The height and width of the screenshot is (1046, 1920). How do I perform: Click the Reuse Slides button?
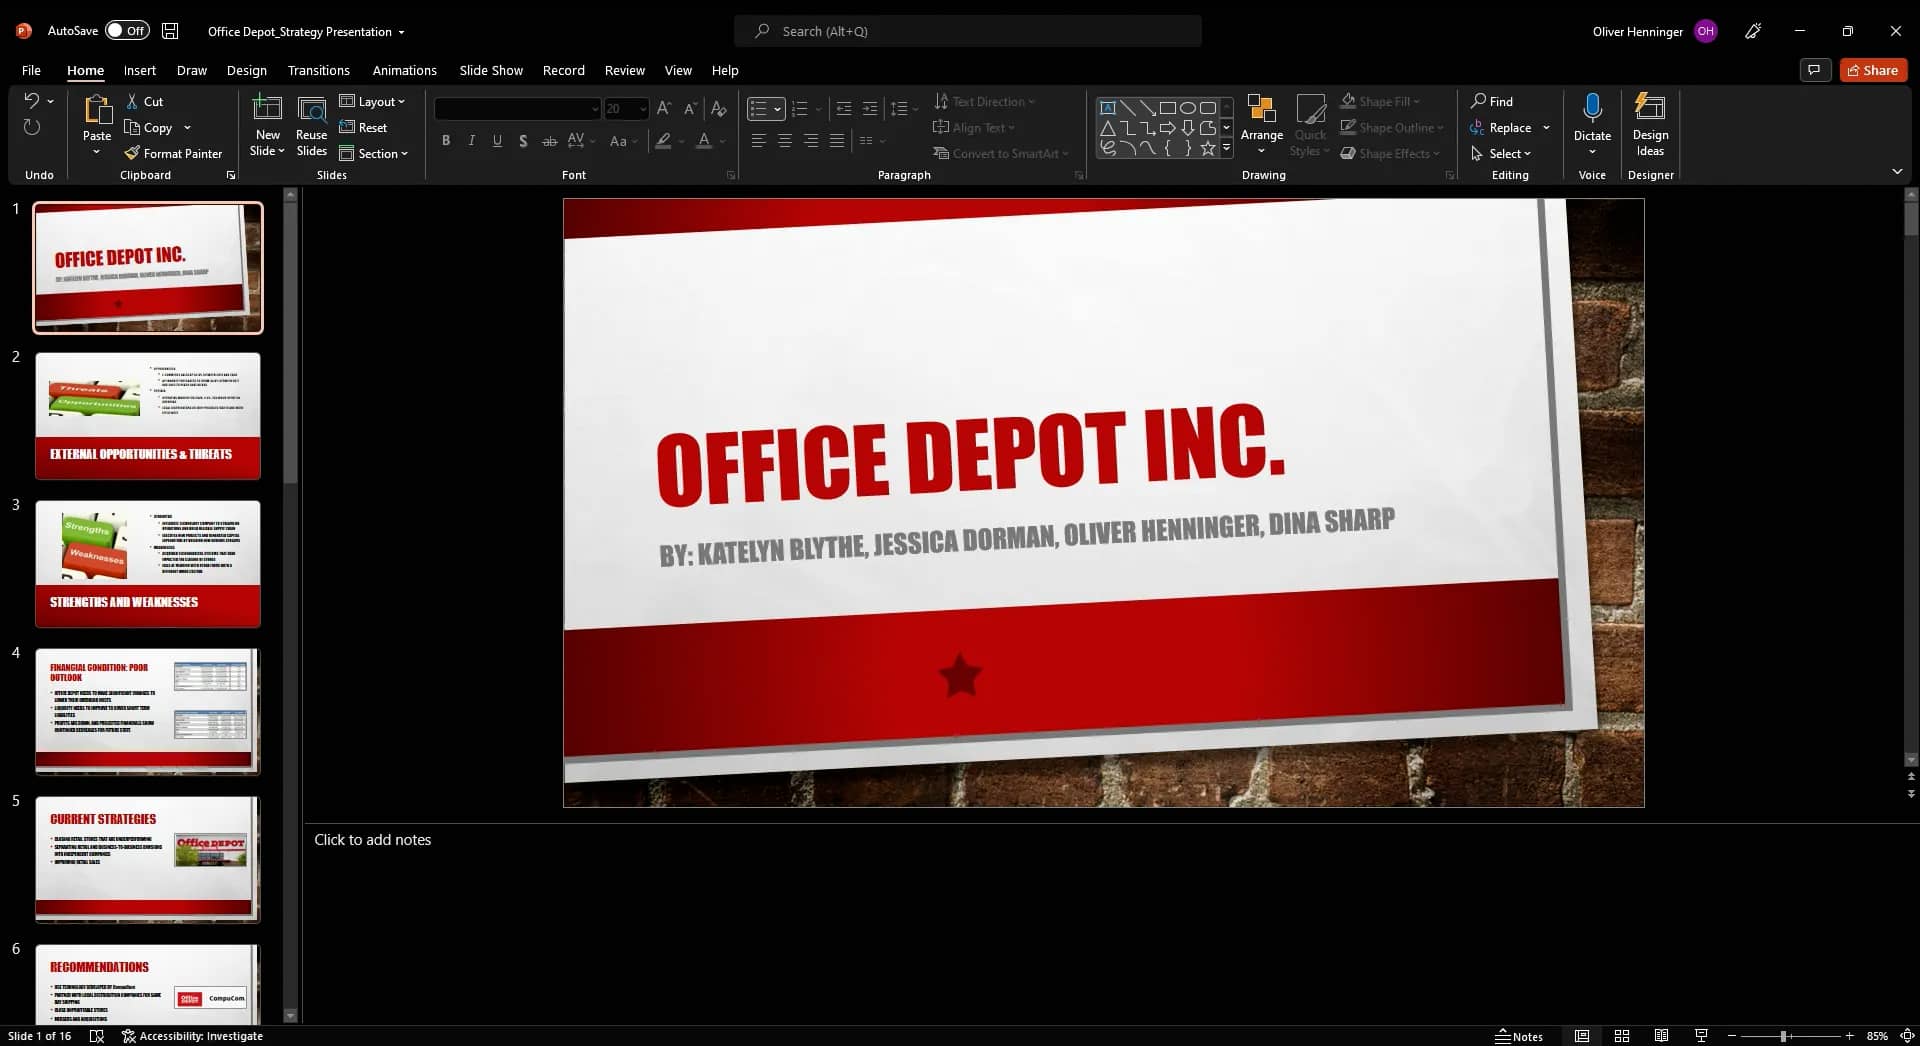pos(311,125)
